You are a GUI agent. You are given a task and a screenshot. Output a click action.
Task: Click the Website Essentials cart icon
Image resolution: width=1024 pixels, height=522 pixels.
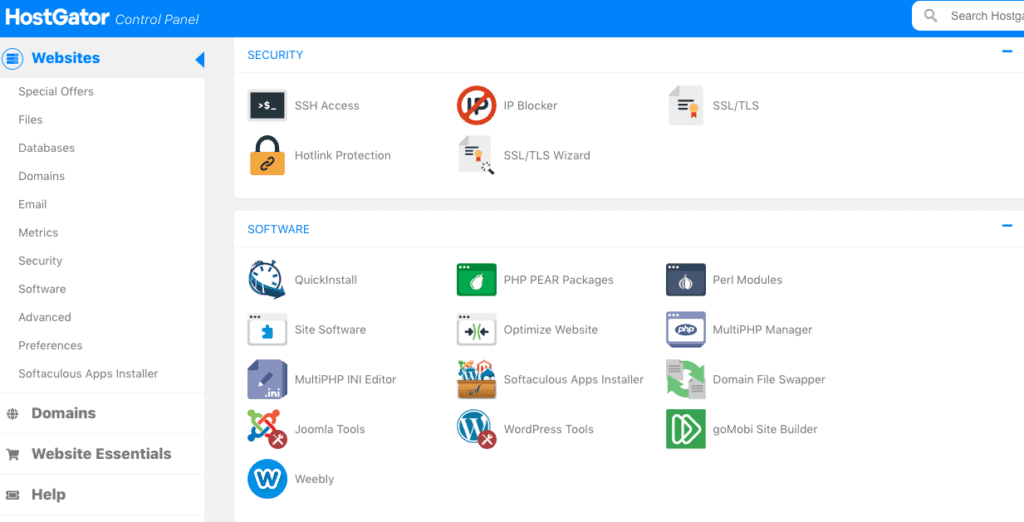pos(12,455)
